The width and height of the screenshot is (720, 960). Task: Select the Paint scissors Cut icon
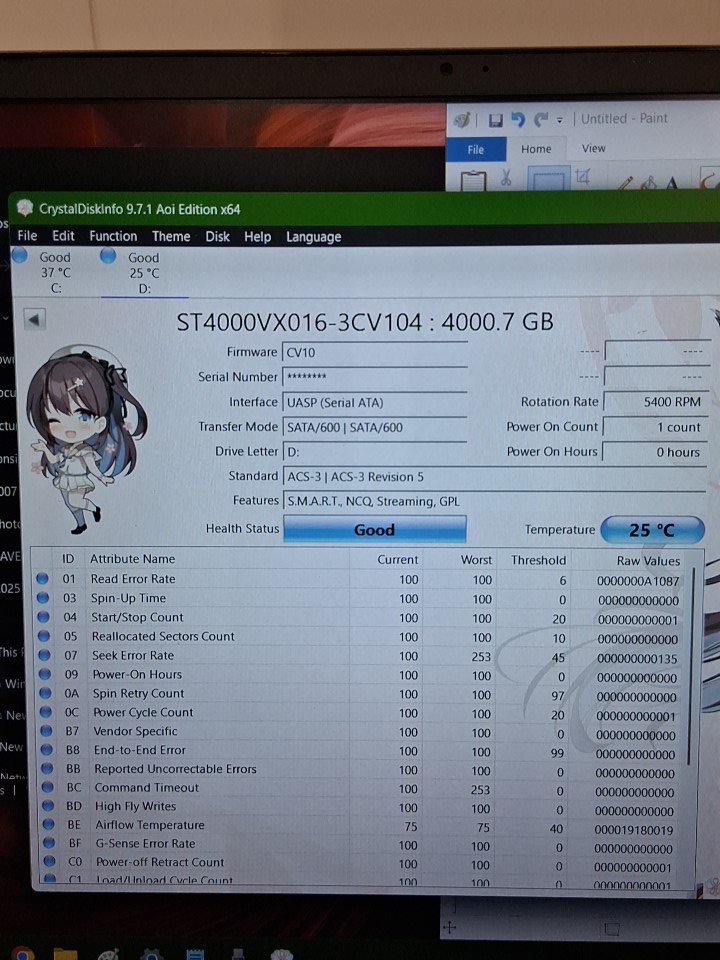pyautogui.click(x=506, y=179)
